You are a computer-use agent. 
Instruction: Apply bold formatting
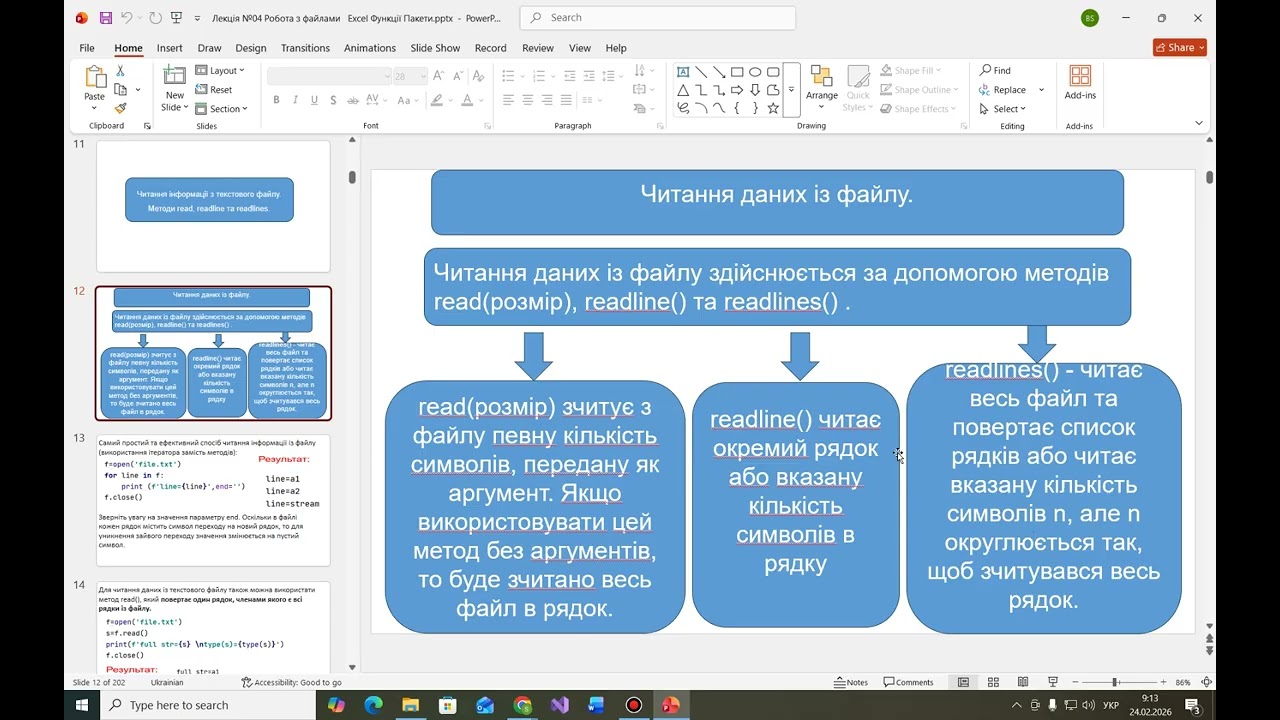pos(277,100)
